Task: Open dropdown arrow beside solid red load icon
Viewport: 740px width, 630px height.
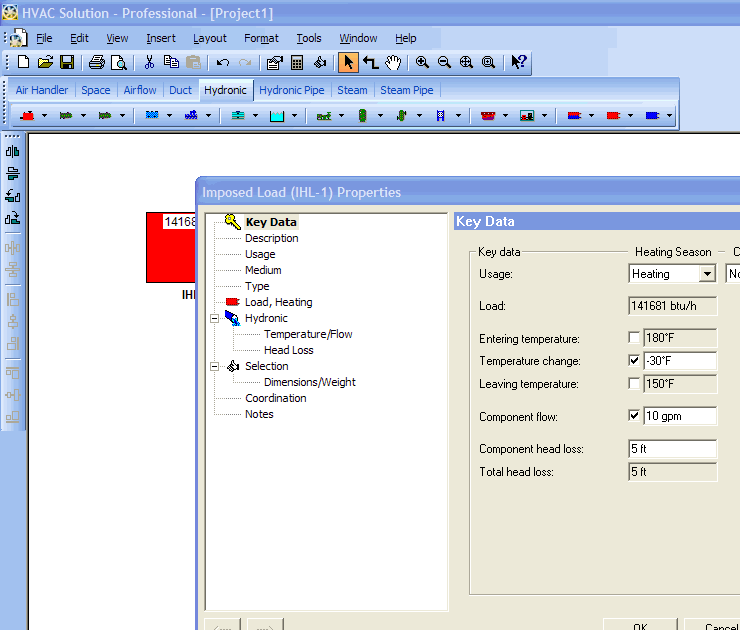Action: click(630, 116)
